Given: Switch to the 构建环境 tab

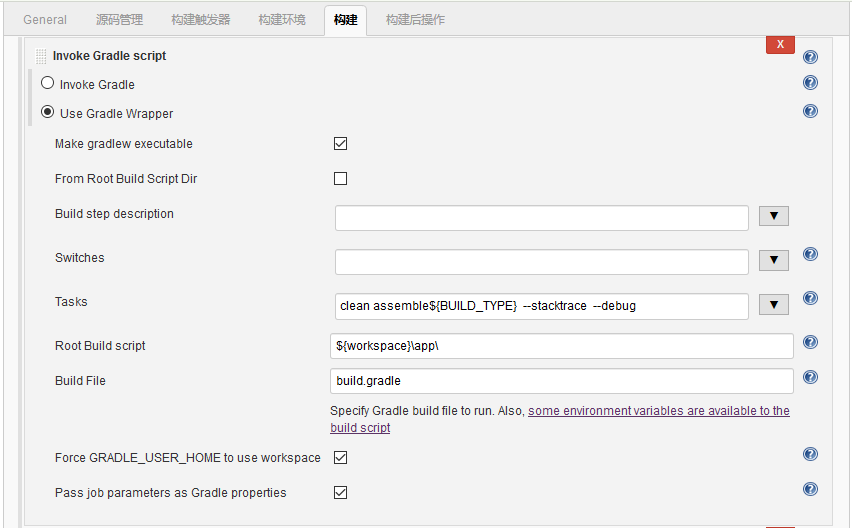Looking at the screenshot, I should click(282, 20).
